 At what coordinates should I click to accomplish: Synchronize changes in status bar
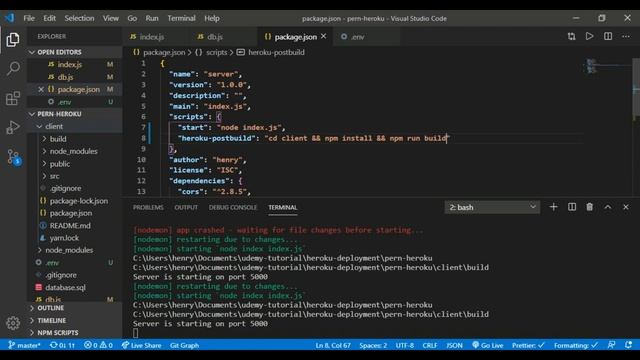(x=62, y=345)
